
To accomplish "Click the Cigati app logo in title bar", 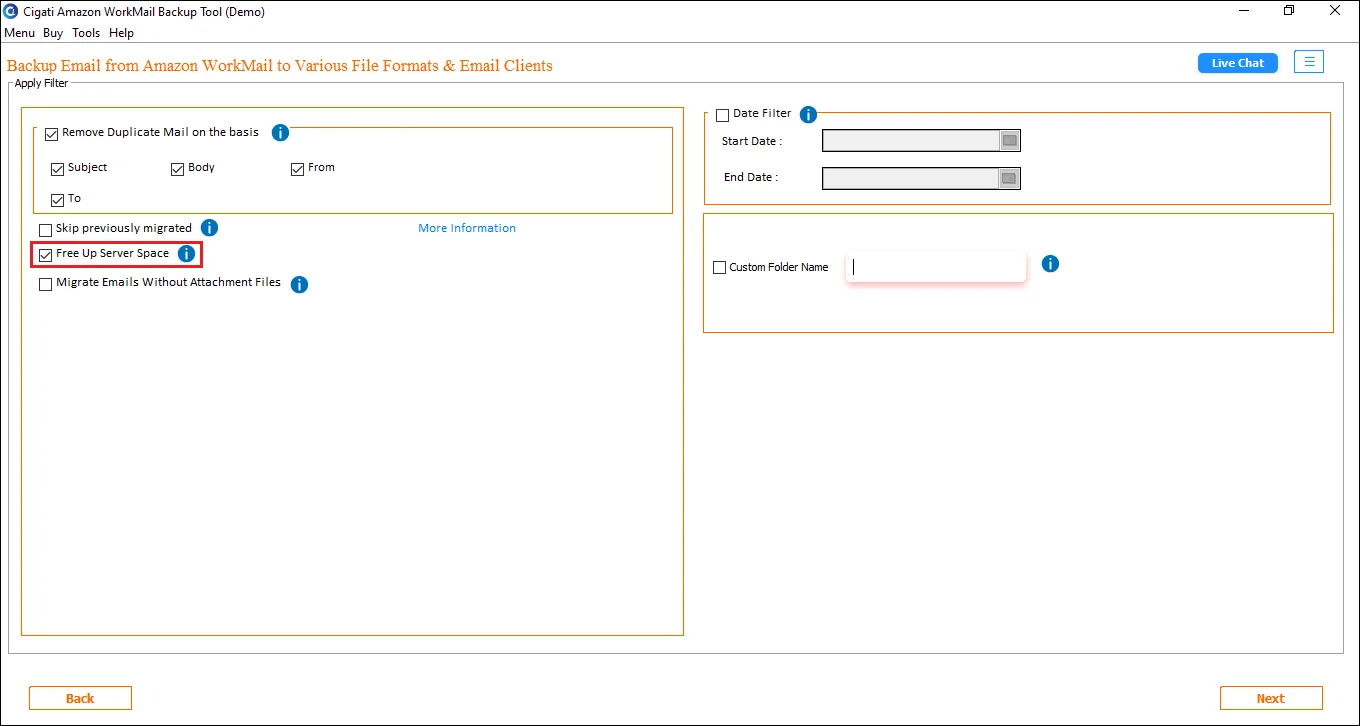I will [x=11, y=12].
